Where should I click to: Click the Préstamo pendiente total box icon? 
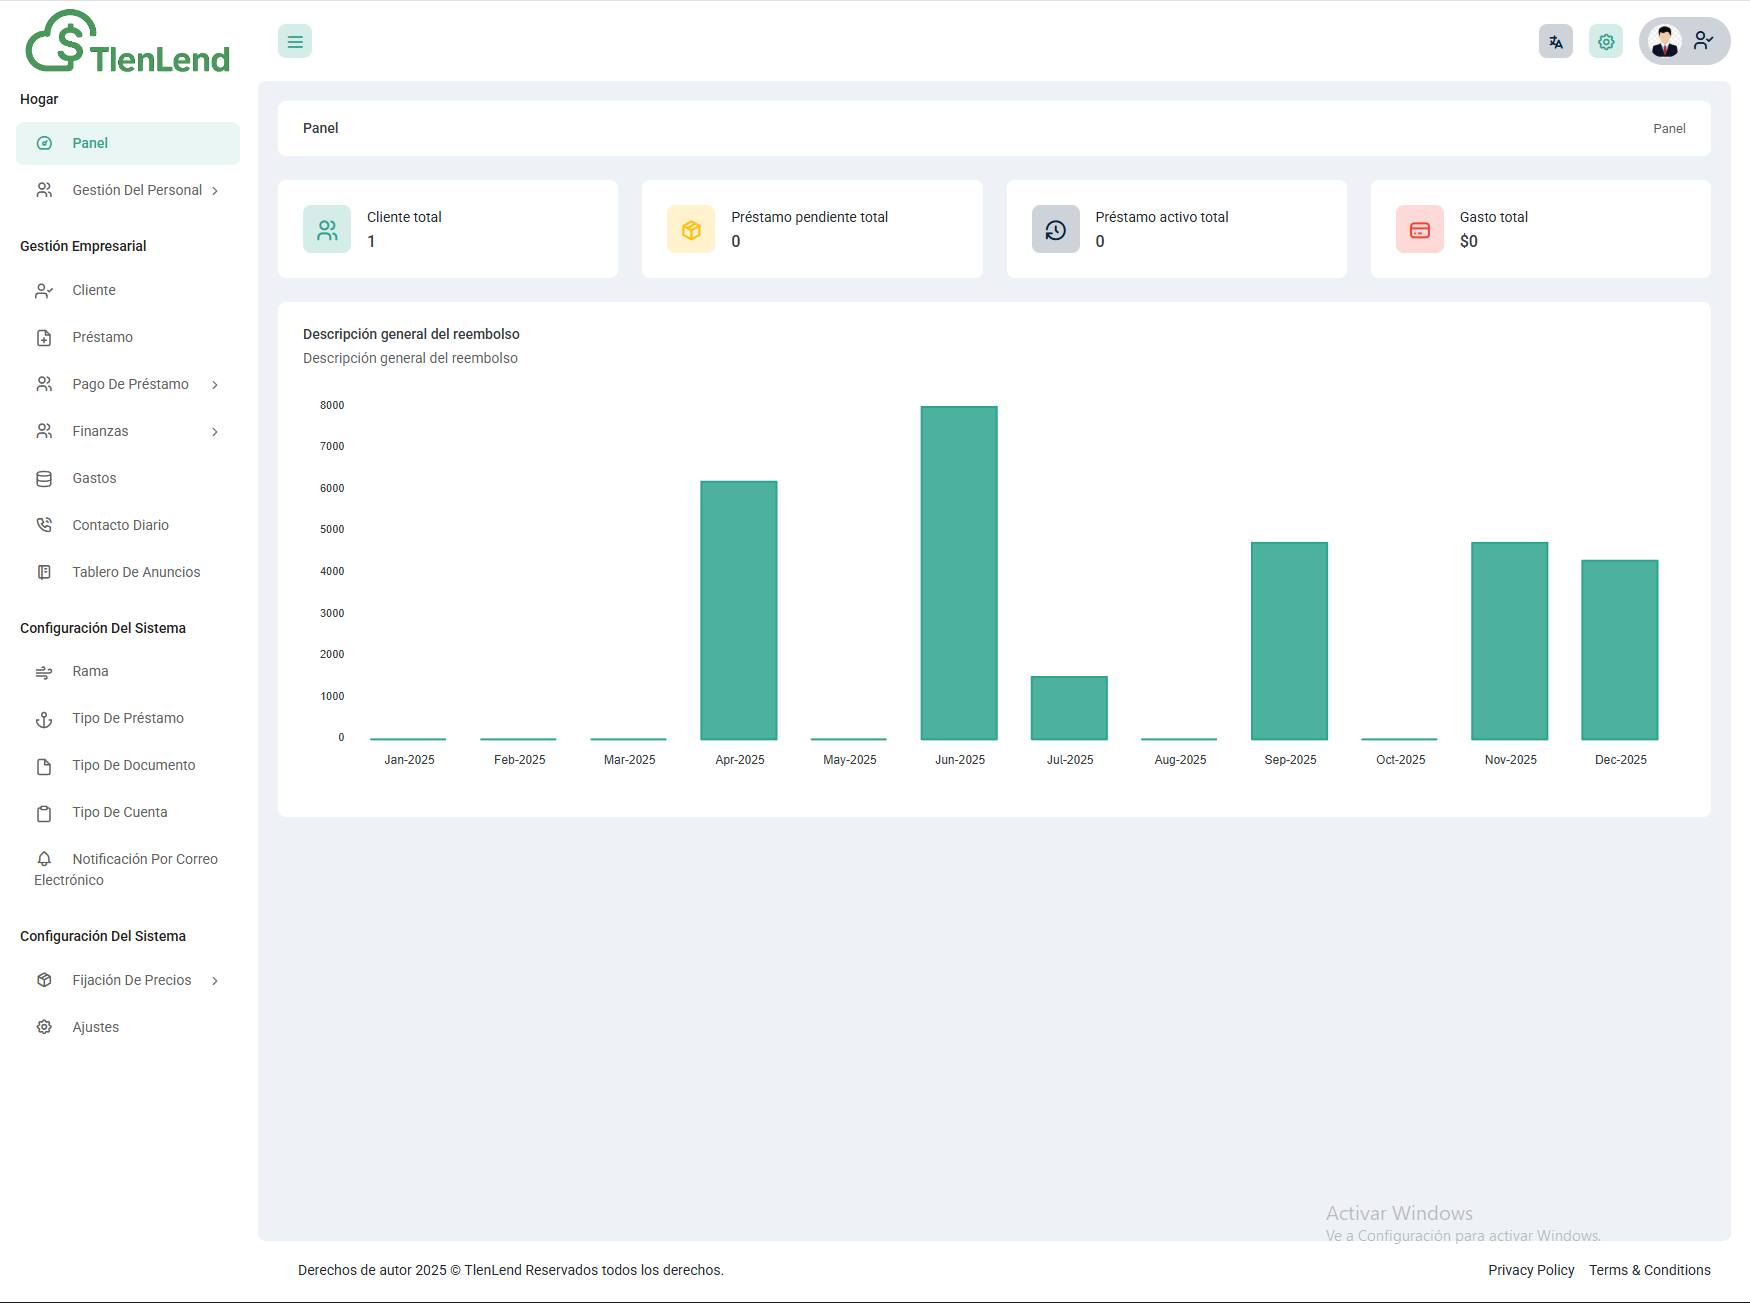tap(691, 230)
